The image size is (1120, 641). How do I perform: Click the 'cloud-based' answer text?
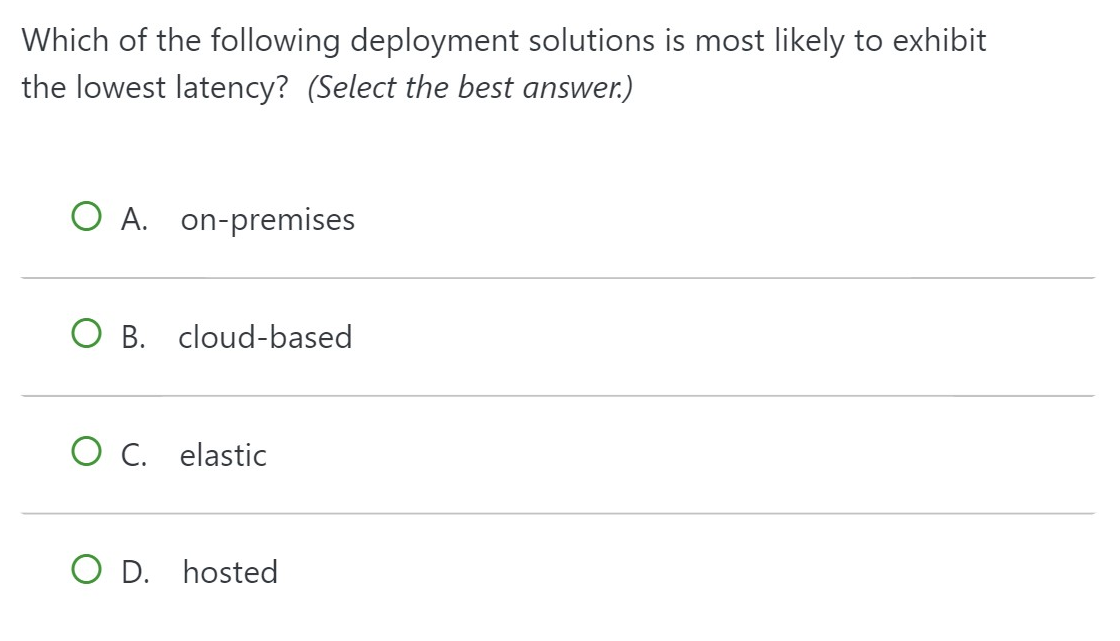pyautogui.click(x=265, y=337)
